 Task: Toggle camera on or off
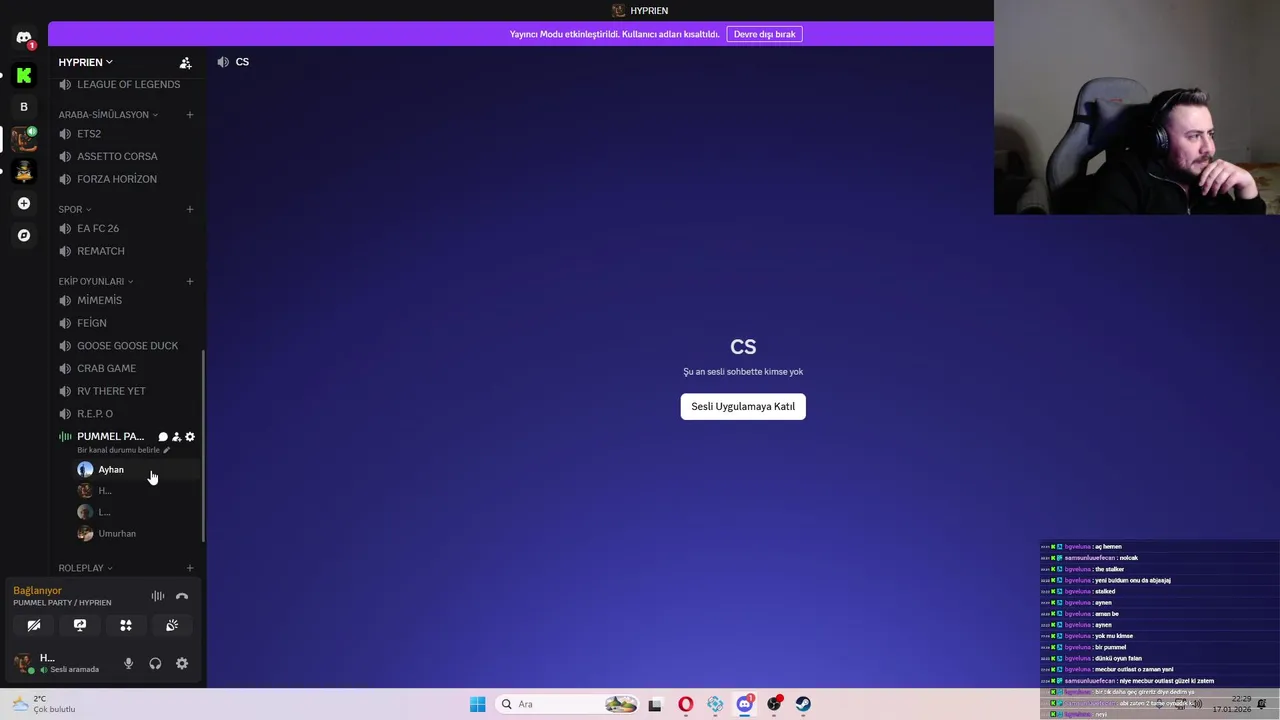[x=34, y=625]
